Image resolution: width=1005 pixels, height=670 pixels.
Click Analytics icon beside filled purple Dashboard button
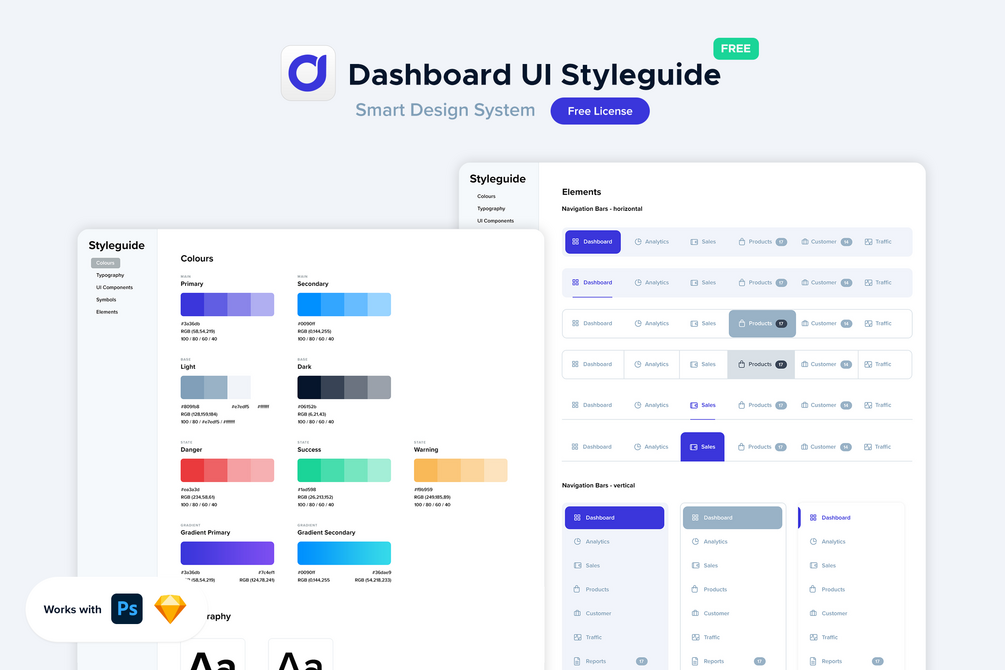[x=638, y=242]
